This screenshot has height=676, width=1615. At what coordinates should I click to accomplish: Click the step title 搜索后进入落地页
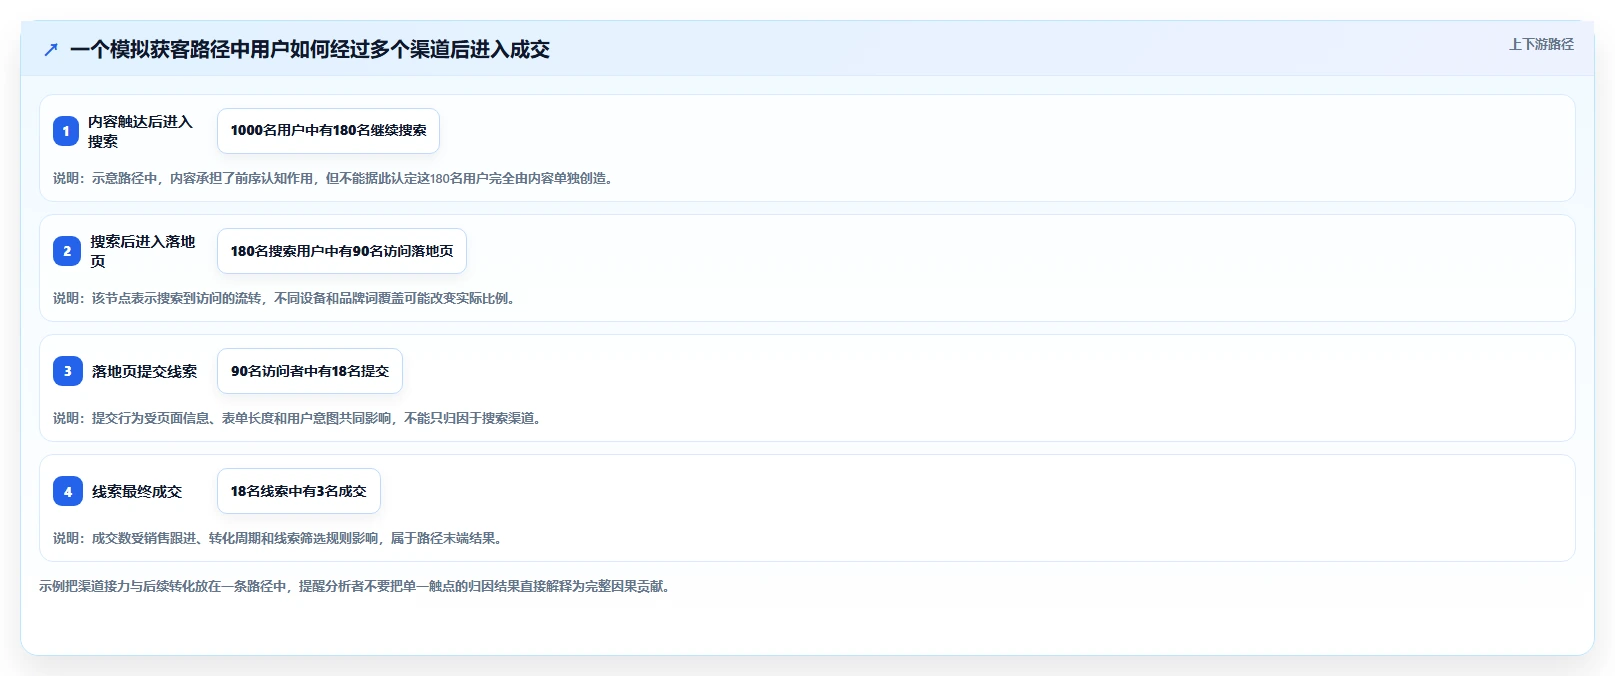(x=143, y=251)
